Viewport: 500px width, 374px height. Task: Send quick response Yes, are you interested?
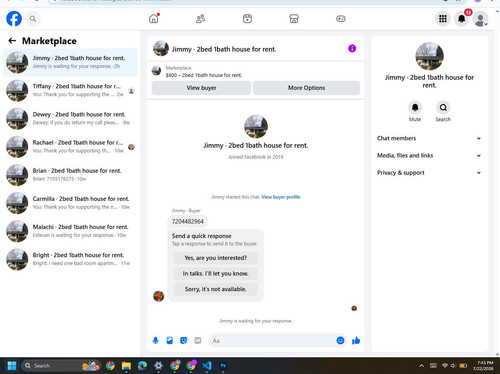click(216, 258)
